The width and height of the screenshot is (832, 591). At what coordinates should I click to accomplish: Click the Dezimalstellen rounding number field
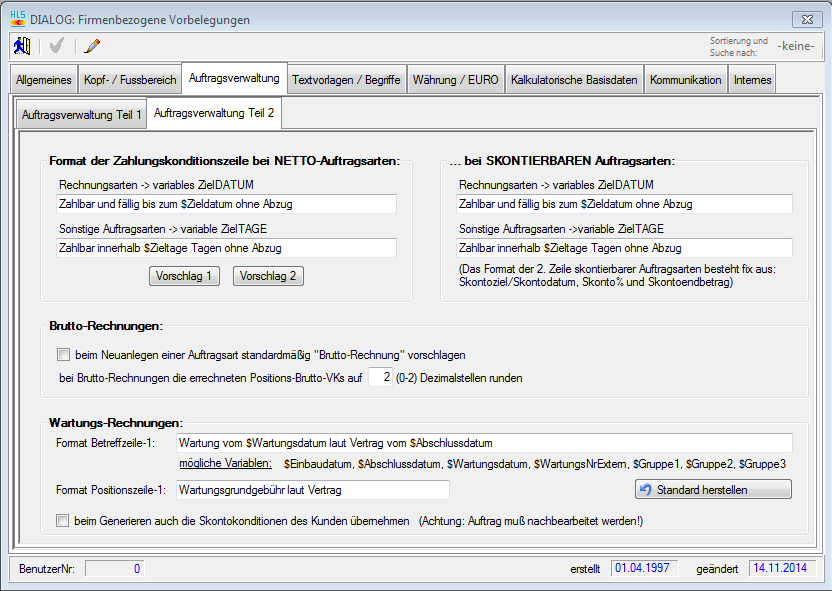(x=380, y=377)
